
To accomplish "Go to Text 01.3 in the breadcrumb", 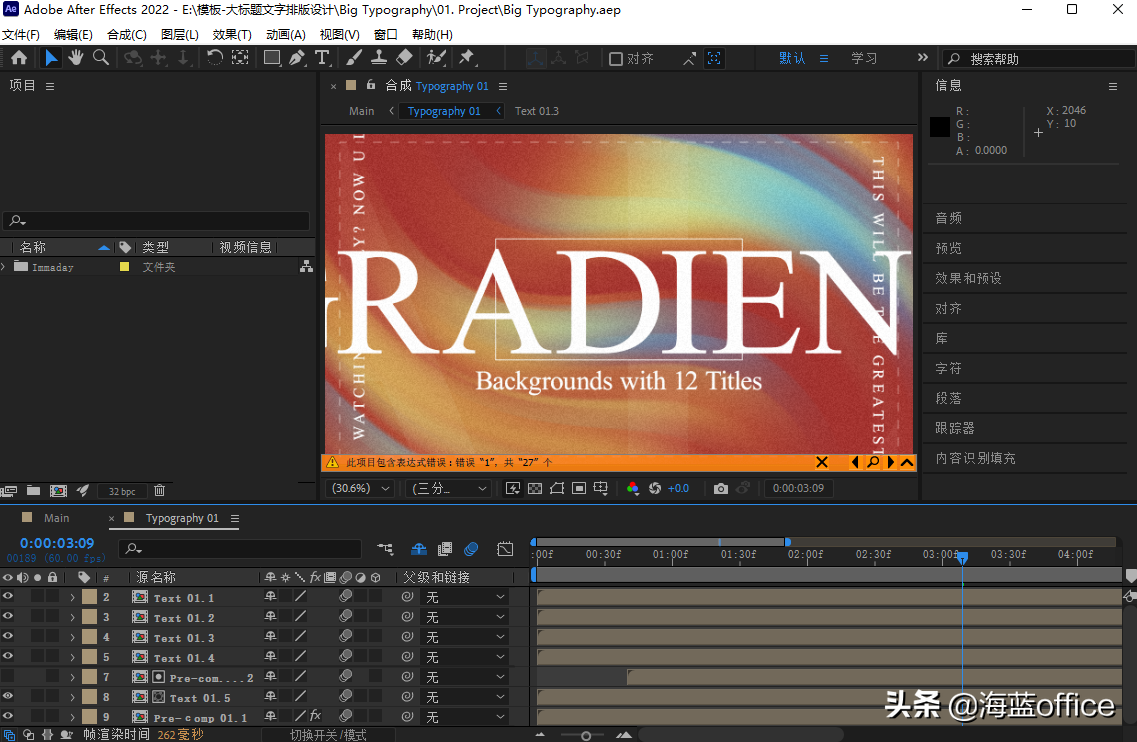I will tap(537, 111).
